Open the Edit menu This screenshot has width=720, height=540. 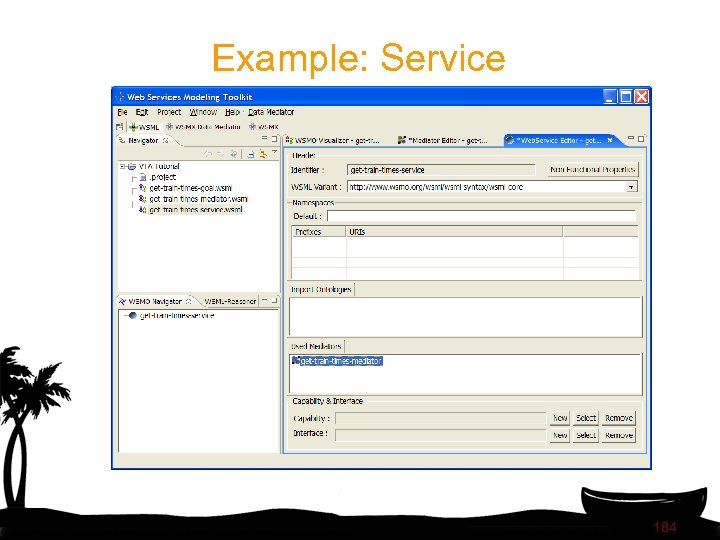(x=141, y=112)
